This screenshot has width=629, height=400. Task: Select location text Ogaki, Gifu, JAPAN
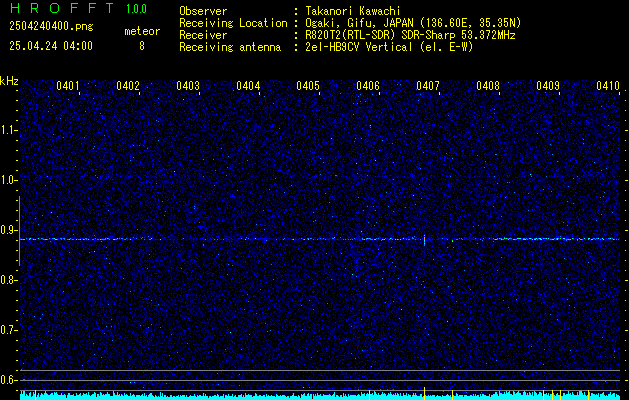(359, 23)
